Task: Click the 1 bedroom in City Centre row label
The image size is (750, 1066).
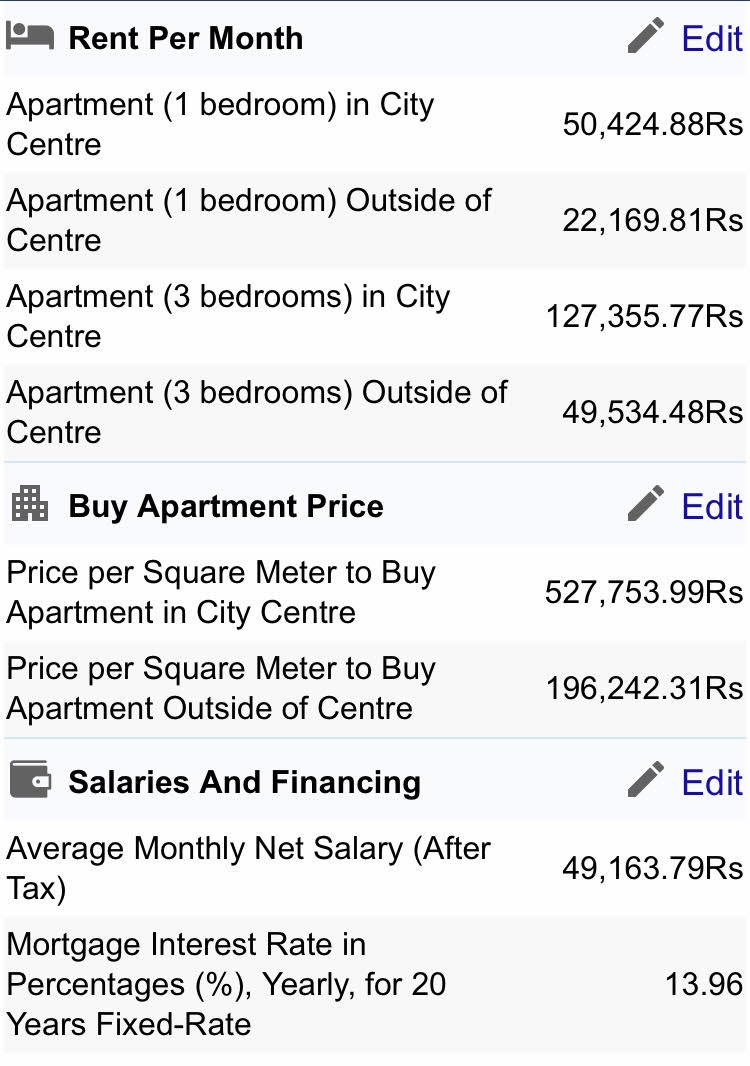Action: [220, 124]
